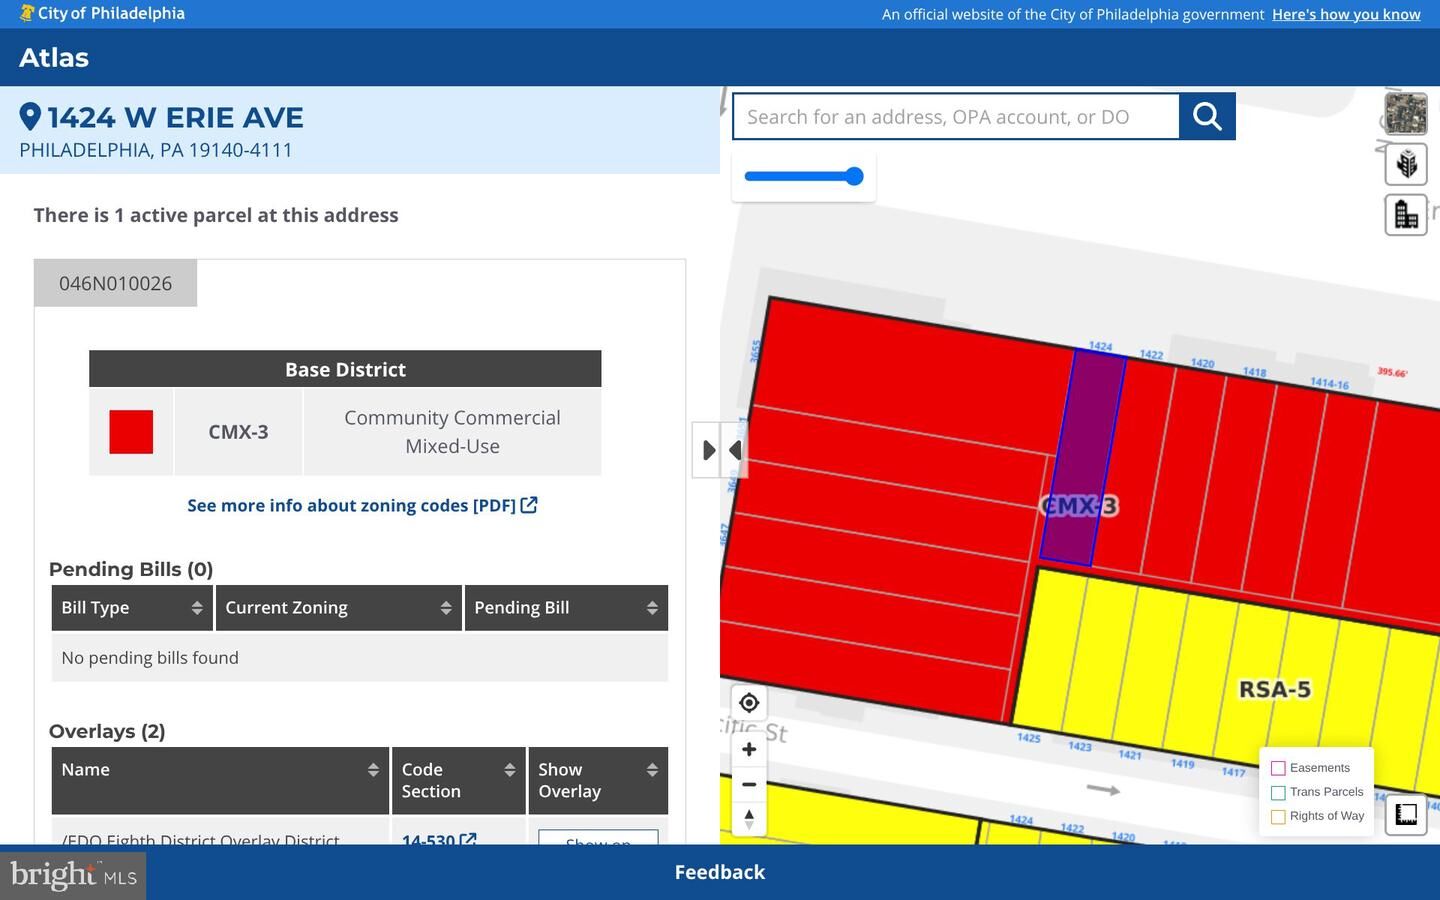Zoom out on the map
This screenshot has width=1440, height=900.
click(x=749, y=784)
